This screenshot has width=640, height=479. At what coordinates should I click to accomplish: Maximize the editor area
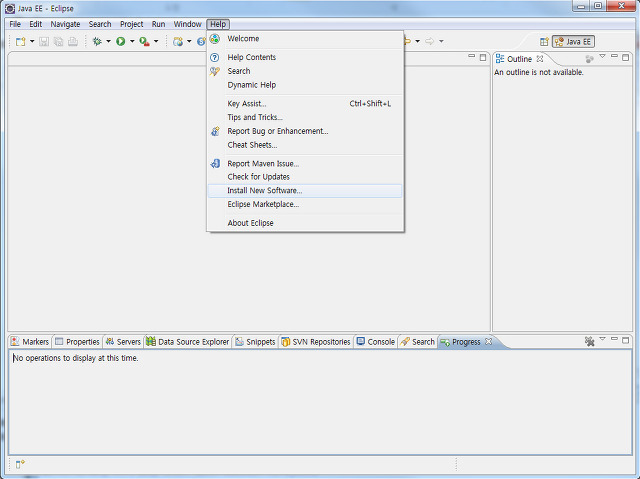pos(483,58)
